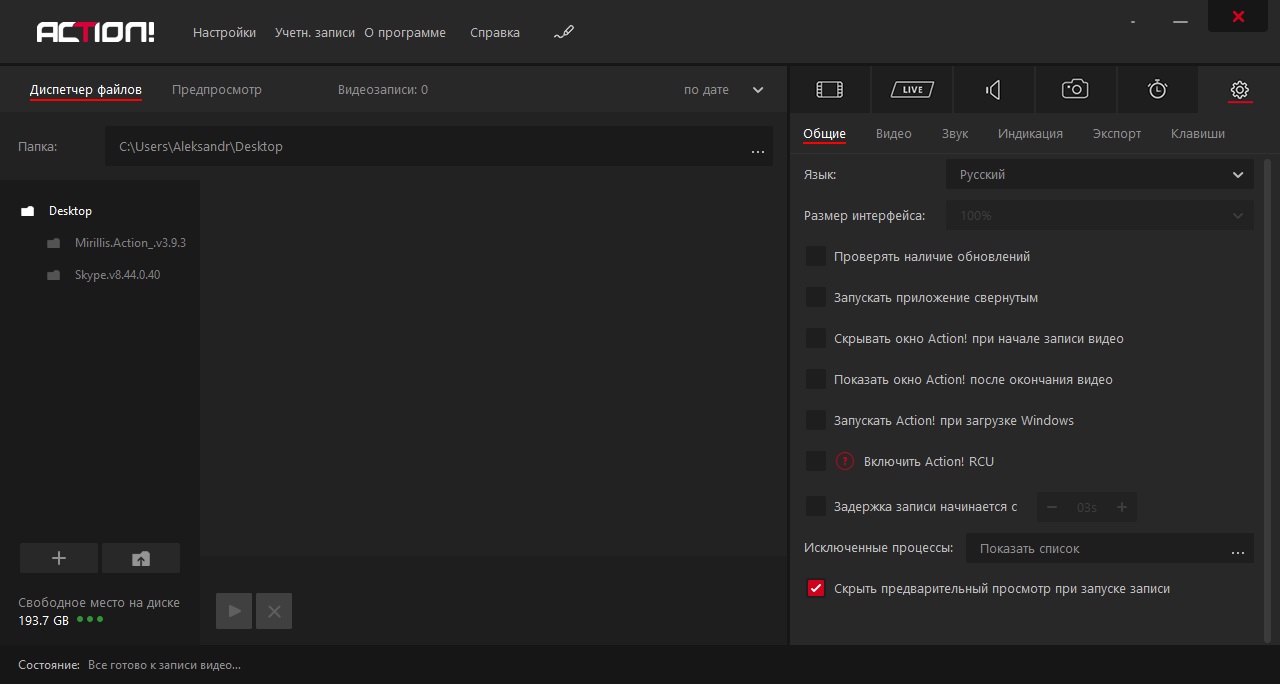Switch to the LIVE streaming mode icon
Screen dimensions: 1280x684
[912, 90]
